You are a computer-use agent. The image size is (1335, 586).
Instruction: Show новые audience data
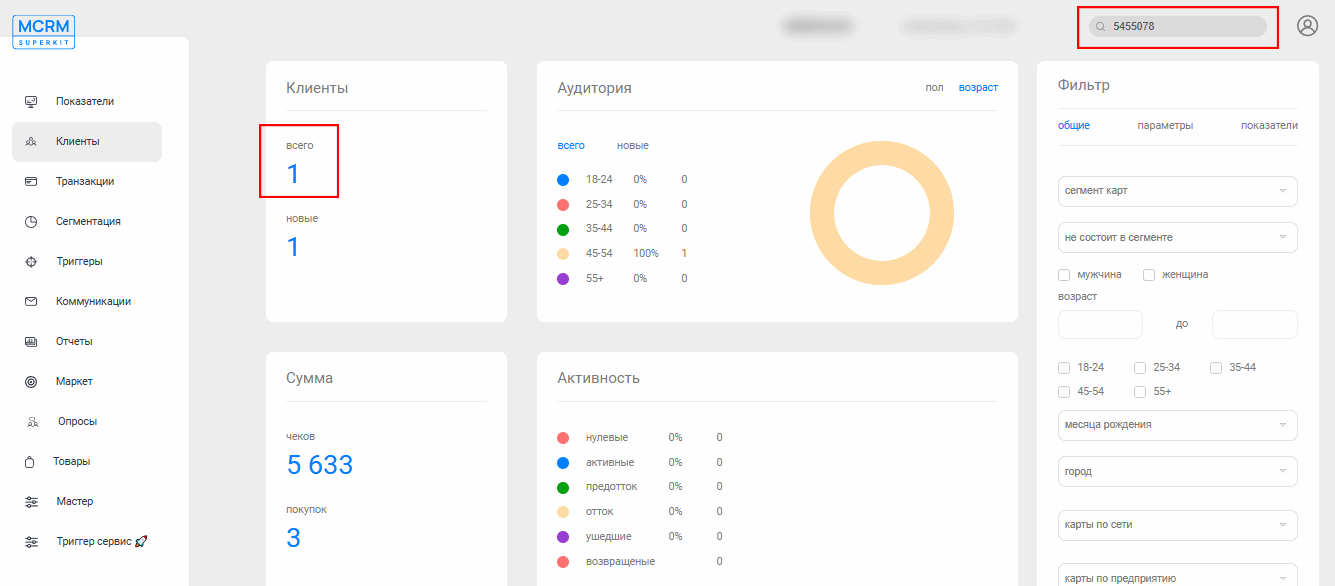(x=633, y=146)
